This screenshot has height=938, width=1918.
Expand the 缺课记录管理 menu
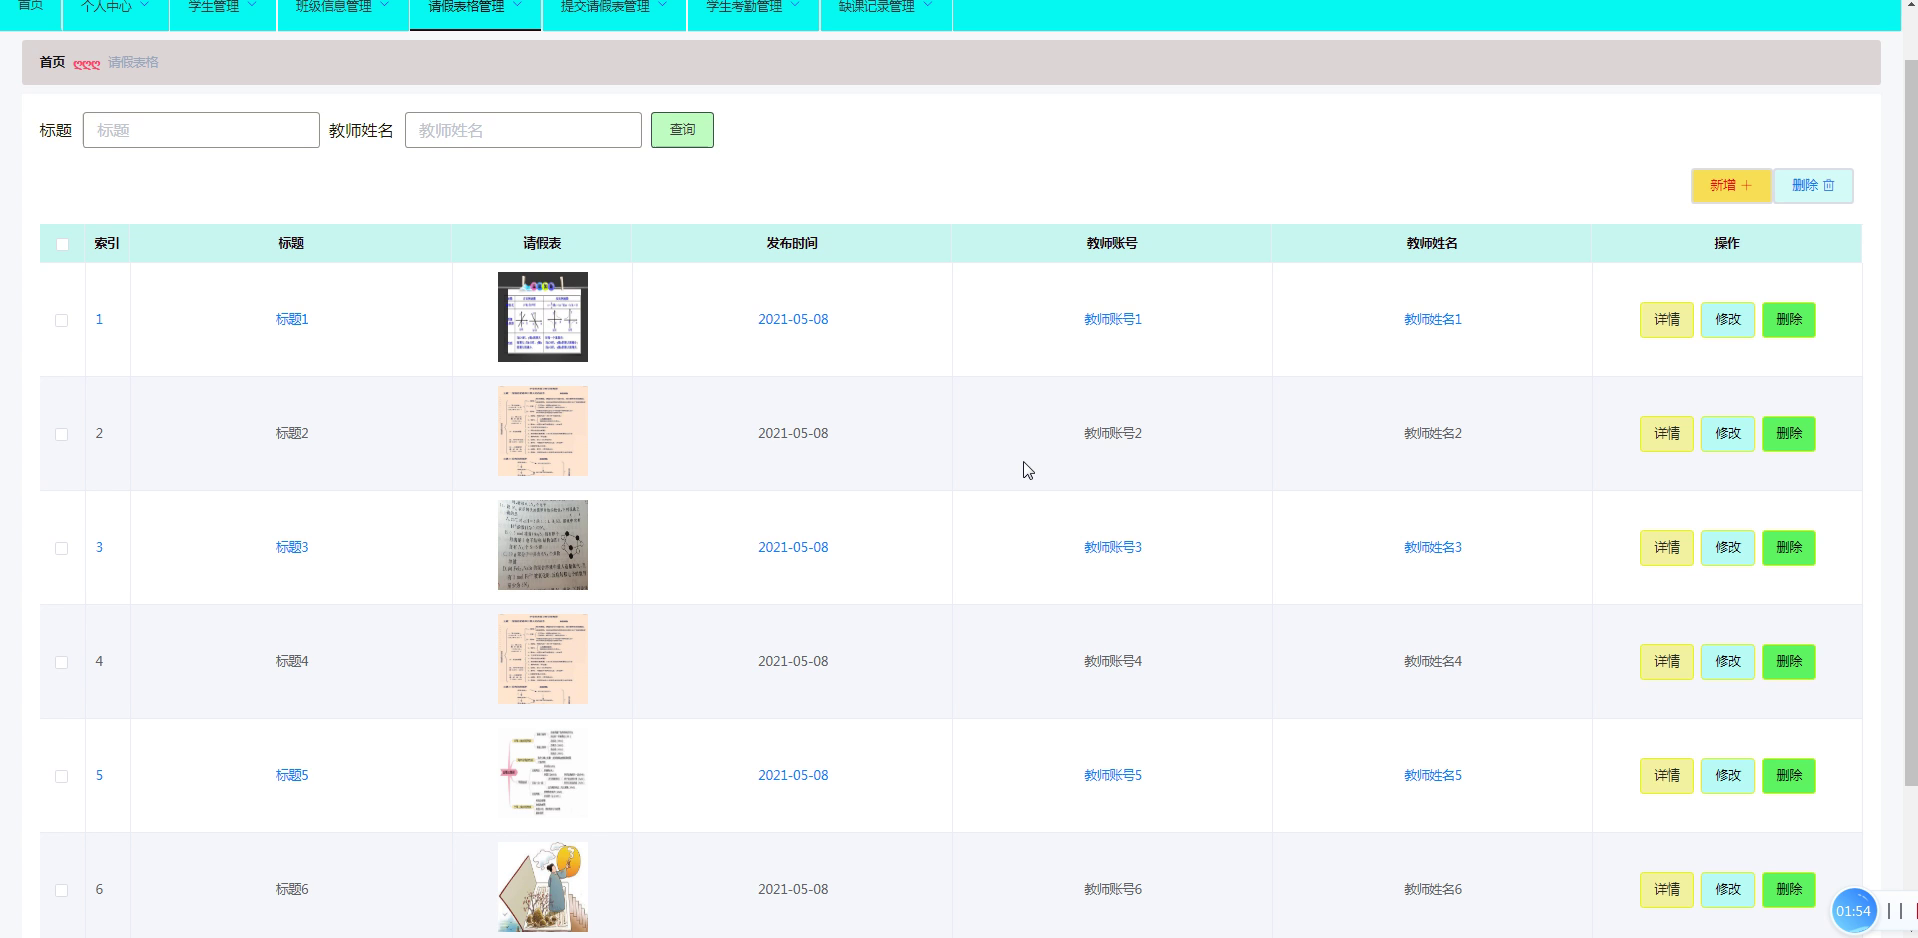pos(886,8)
